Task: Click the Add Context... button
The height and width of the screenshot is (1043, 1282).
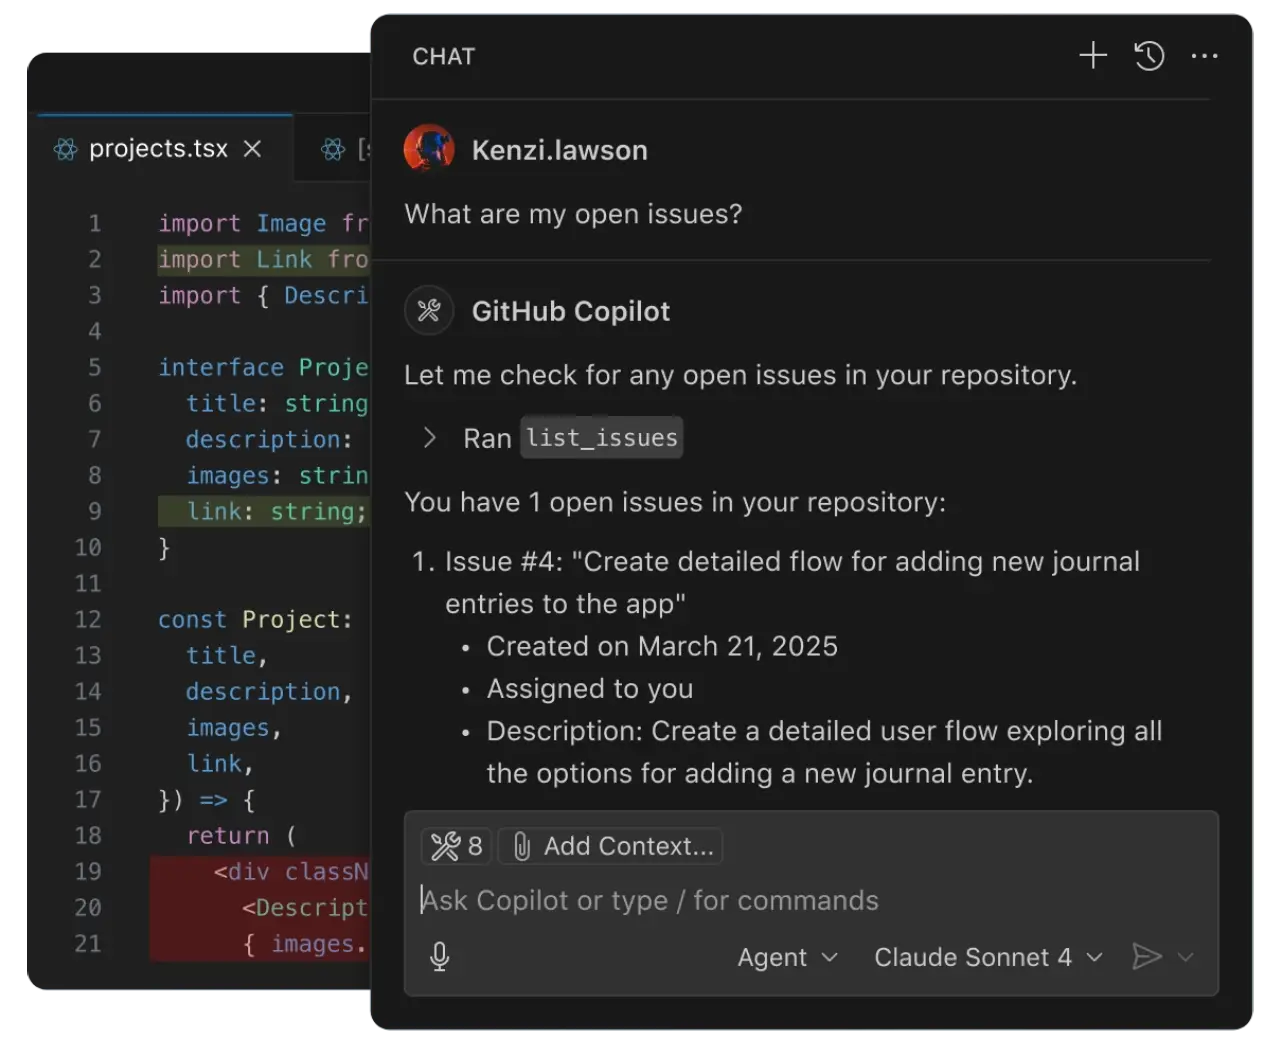Action: click(x=611, y=846)
